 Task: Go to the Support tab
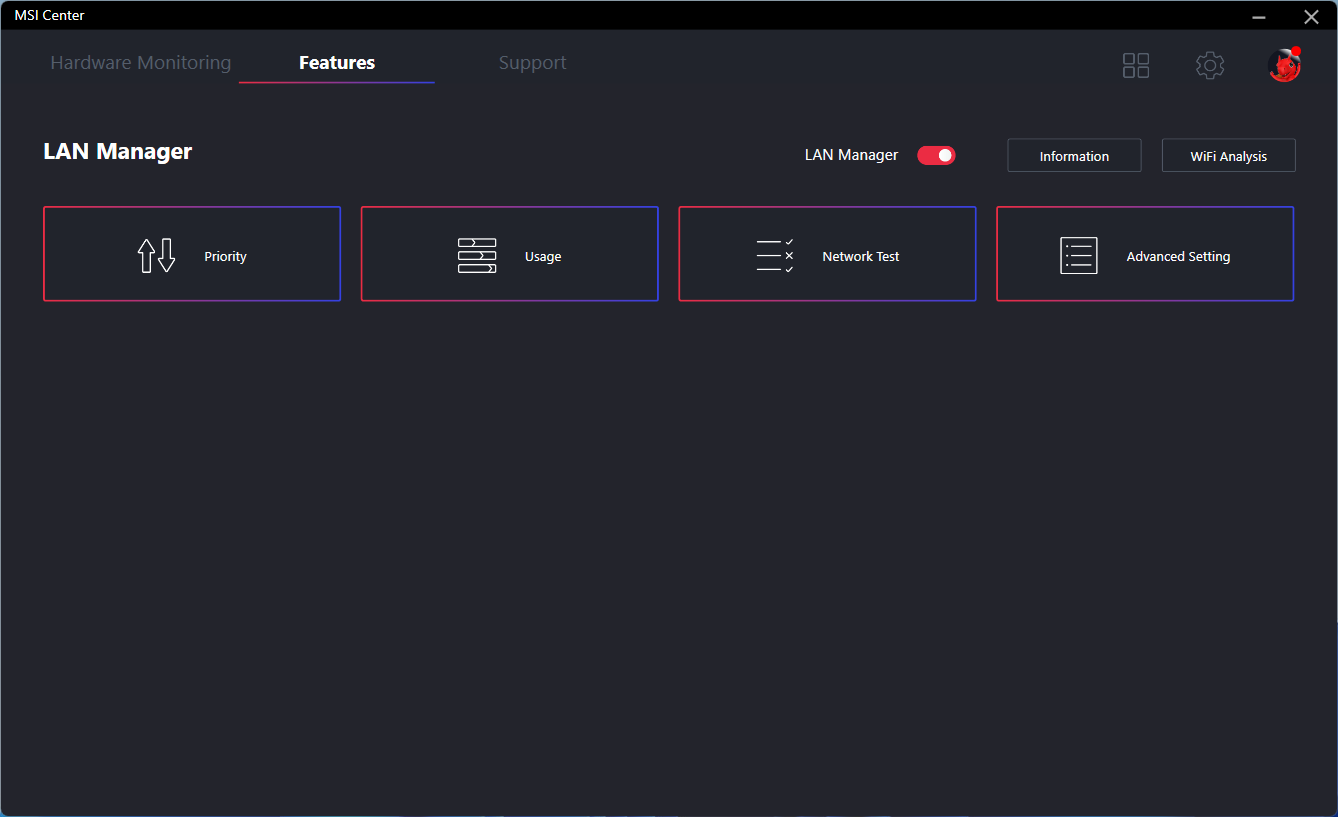532,63
